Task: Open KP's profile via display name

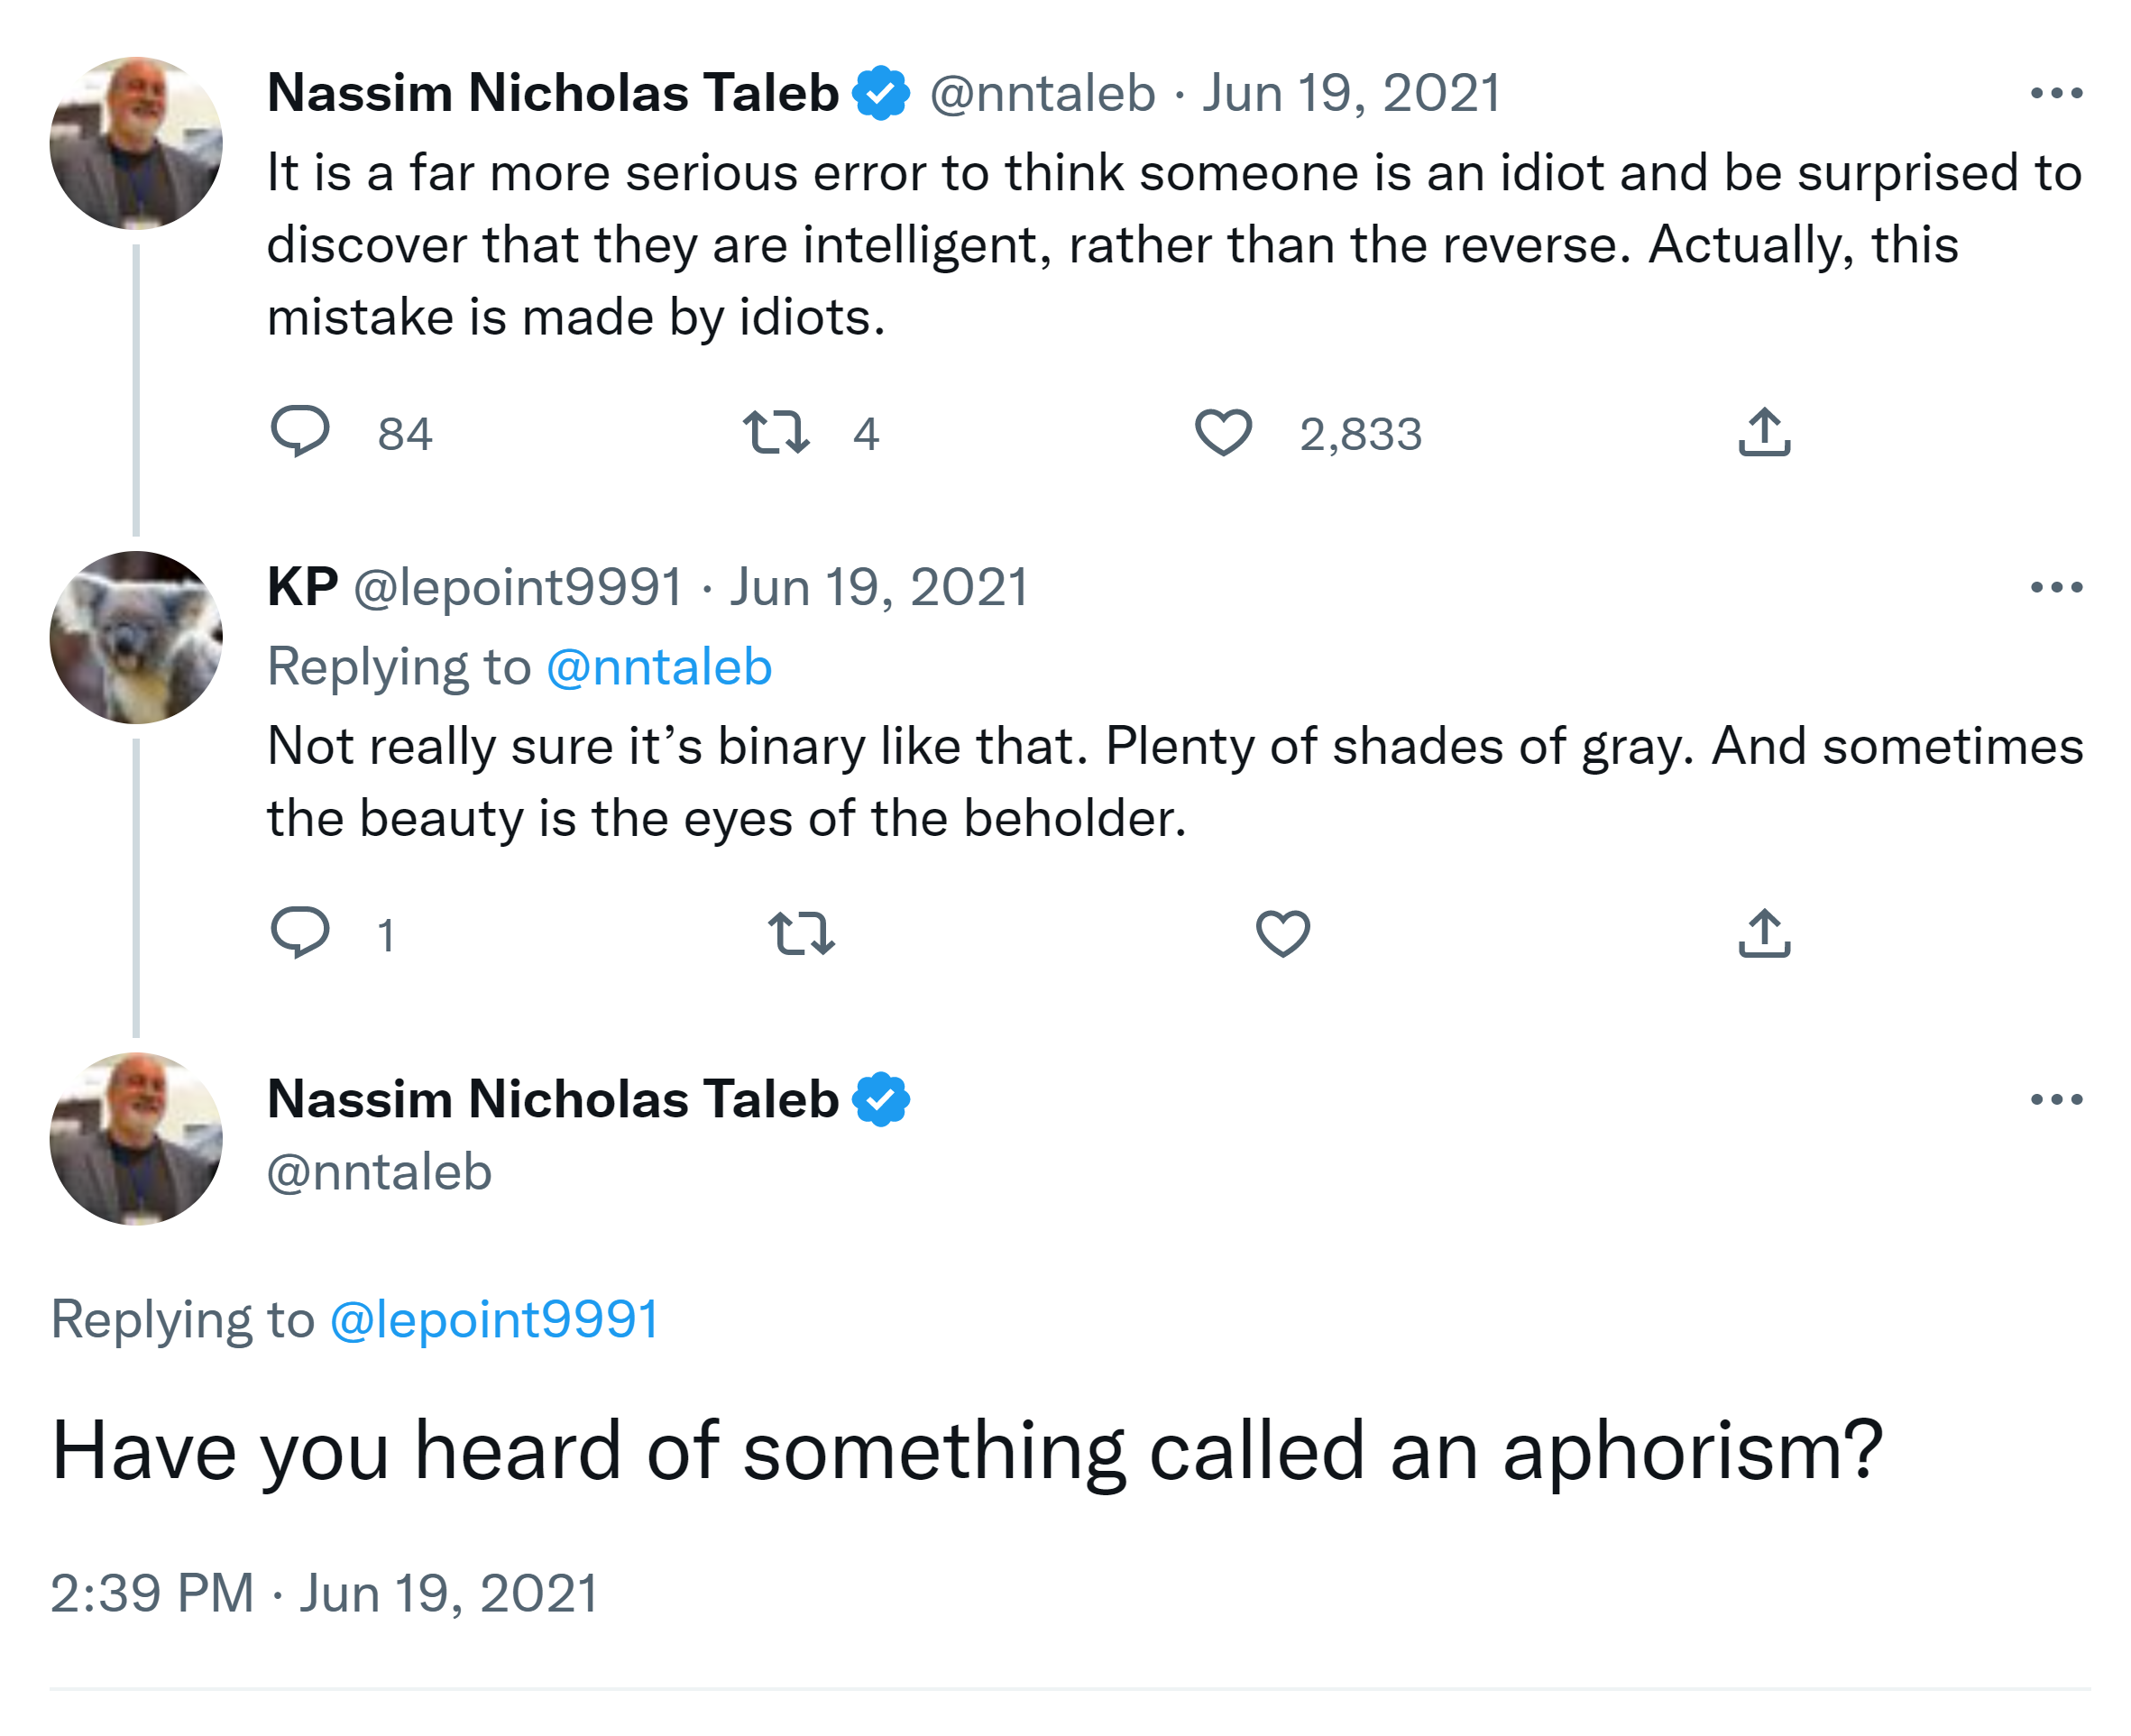Action: 302,587
